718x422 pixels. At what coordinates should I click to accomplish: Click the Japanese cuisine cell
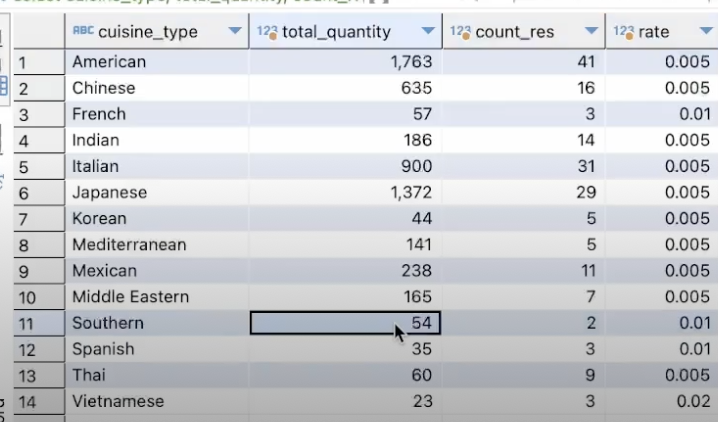pos(157,192)
